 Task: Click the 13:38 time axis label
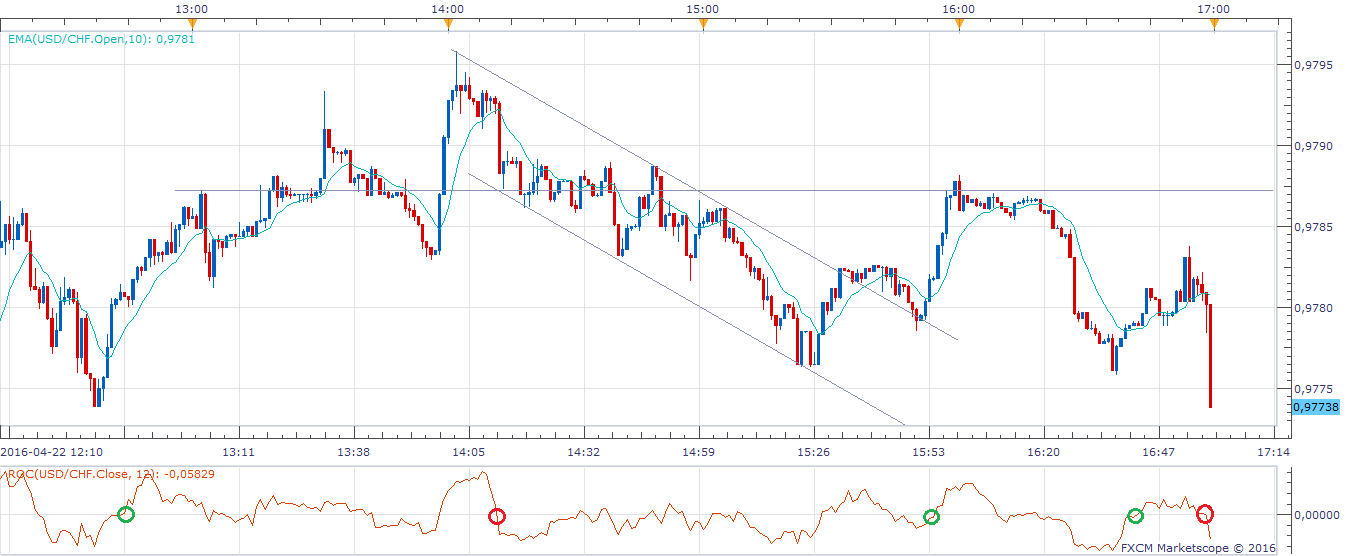(x=354, y=452)
